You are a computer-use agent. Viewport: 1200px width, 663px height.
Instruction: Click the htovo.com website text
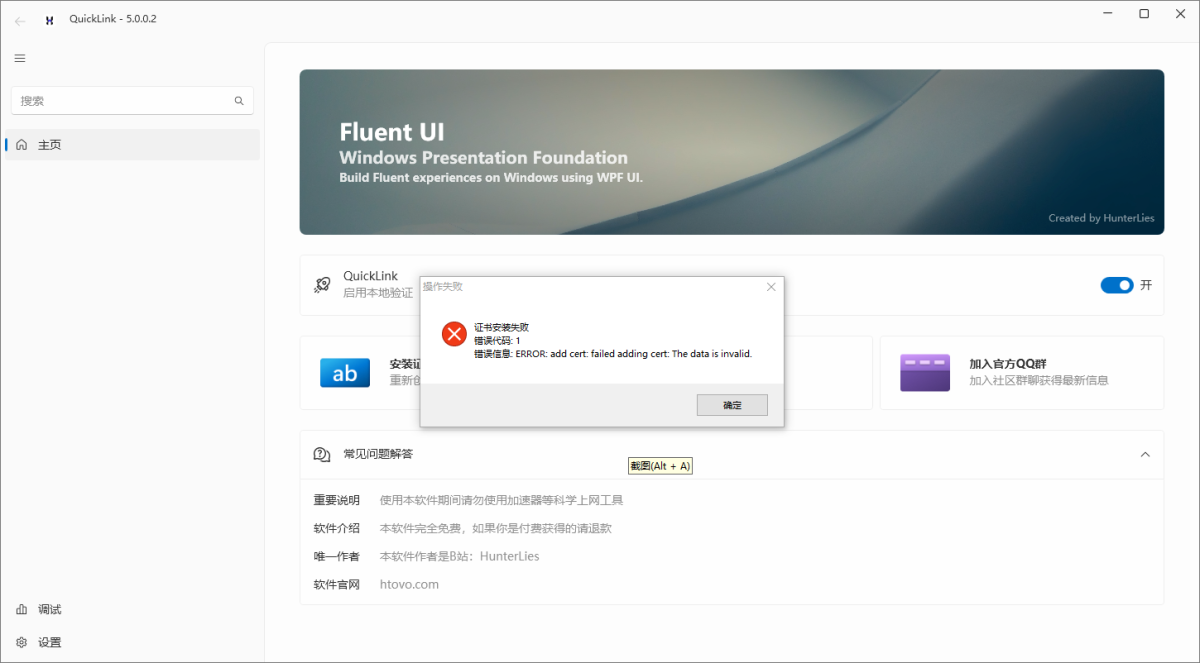pos(409,585)
